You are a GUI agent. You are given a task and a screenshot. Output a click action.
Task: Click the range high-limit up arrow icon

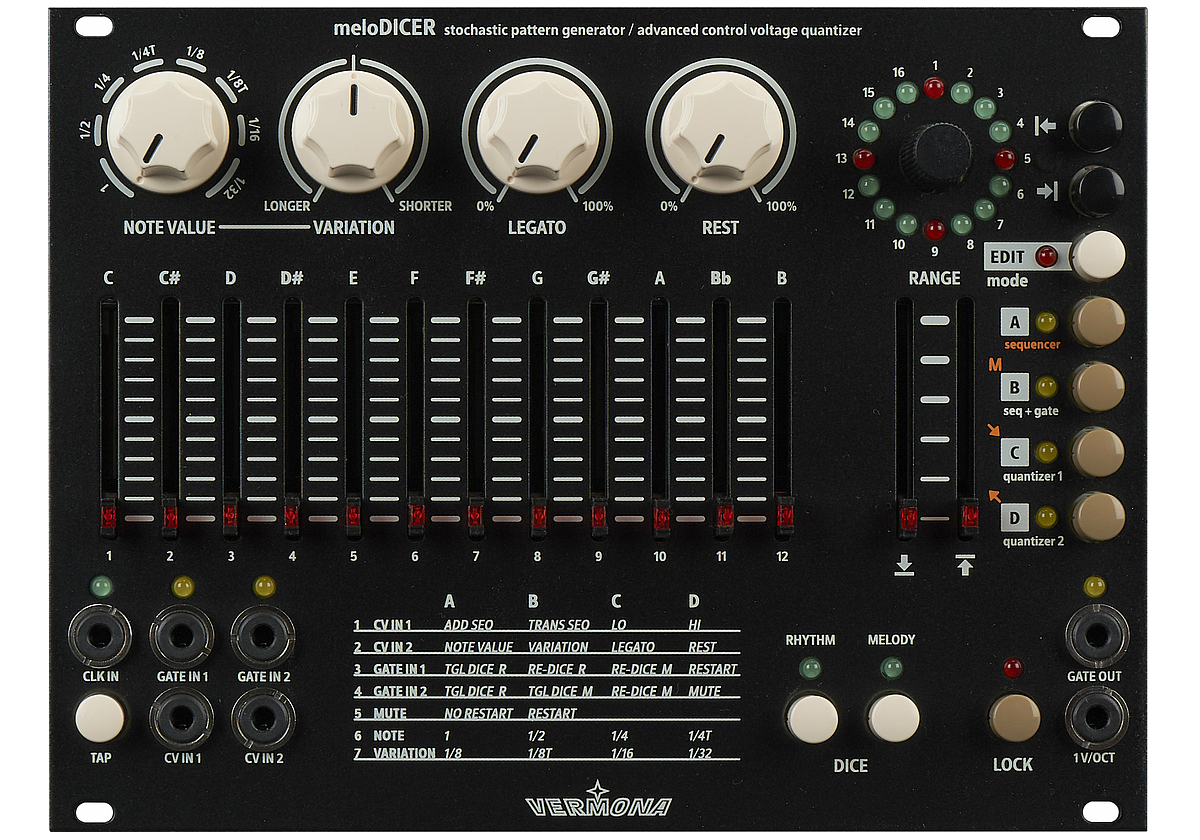tap(965, 566)
